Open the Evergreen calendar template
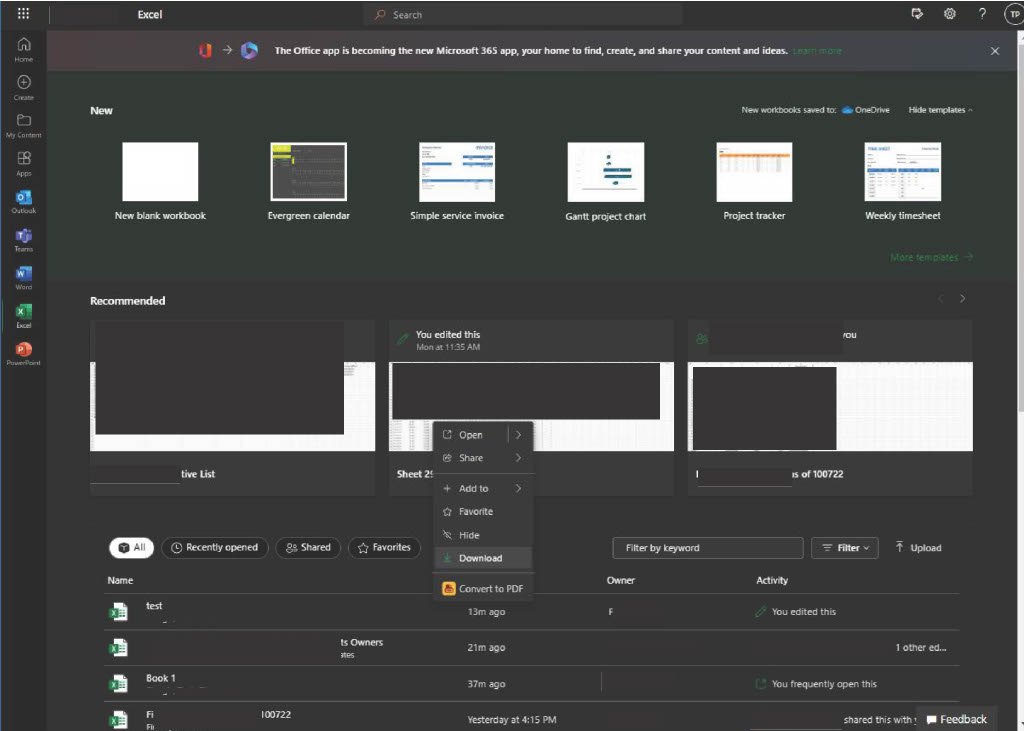 (x=308, y=181)
